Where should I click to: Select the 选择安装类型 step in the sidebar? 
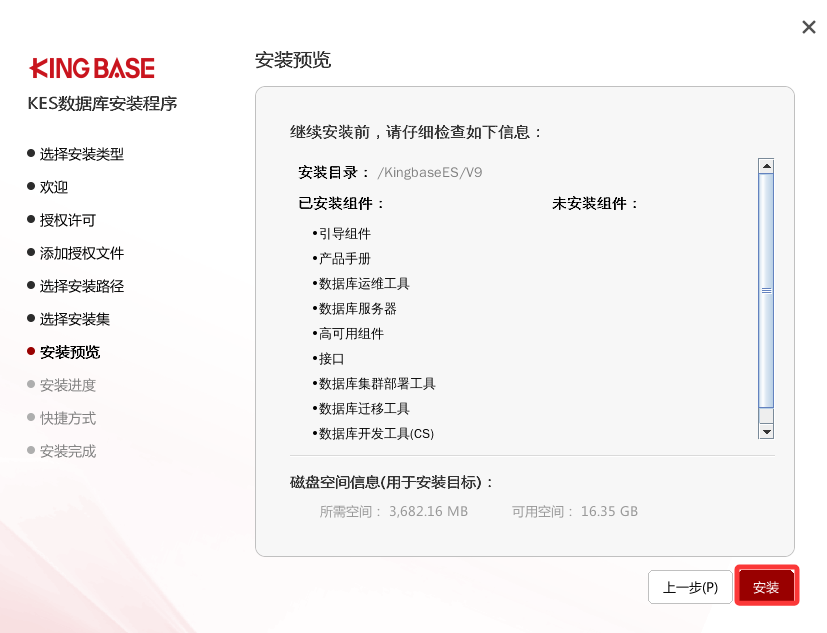coord(81,154)
